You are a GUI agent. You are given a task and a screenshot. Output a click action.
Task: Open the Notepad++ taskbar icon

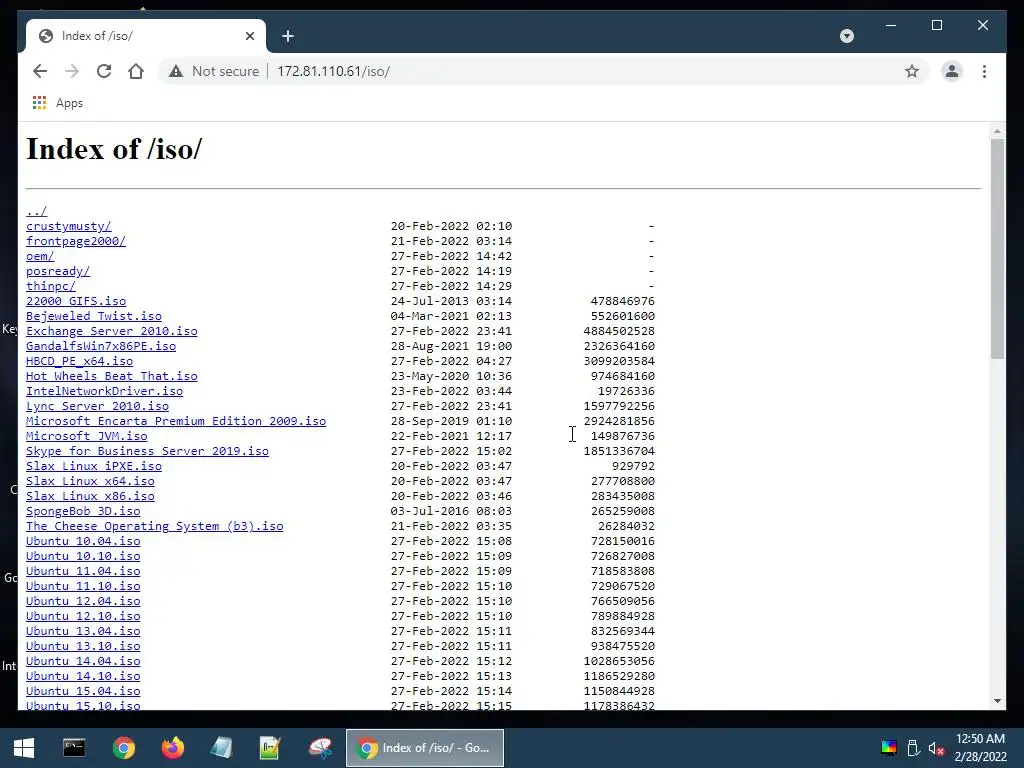270,748
